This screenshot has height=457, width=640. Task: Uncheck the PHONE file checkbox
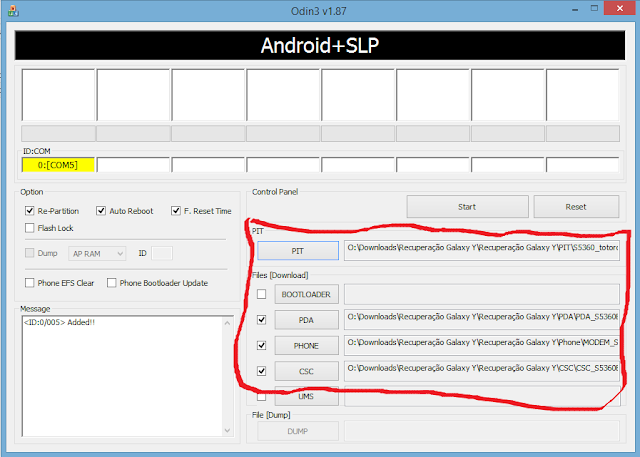pyautogui.click(x=262, y=346)
